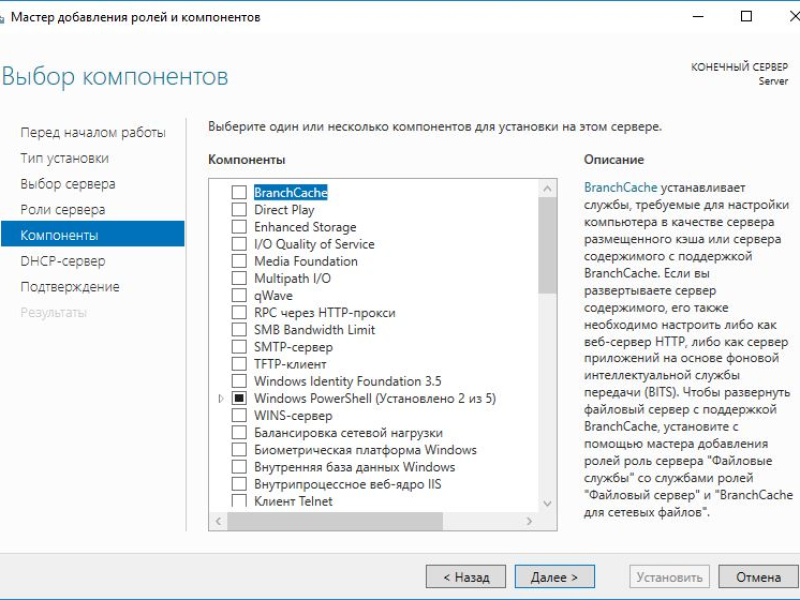Select Внутренняя база данных Windows row

tap(355, 467)
